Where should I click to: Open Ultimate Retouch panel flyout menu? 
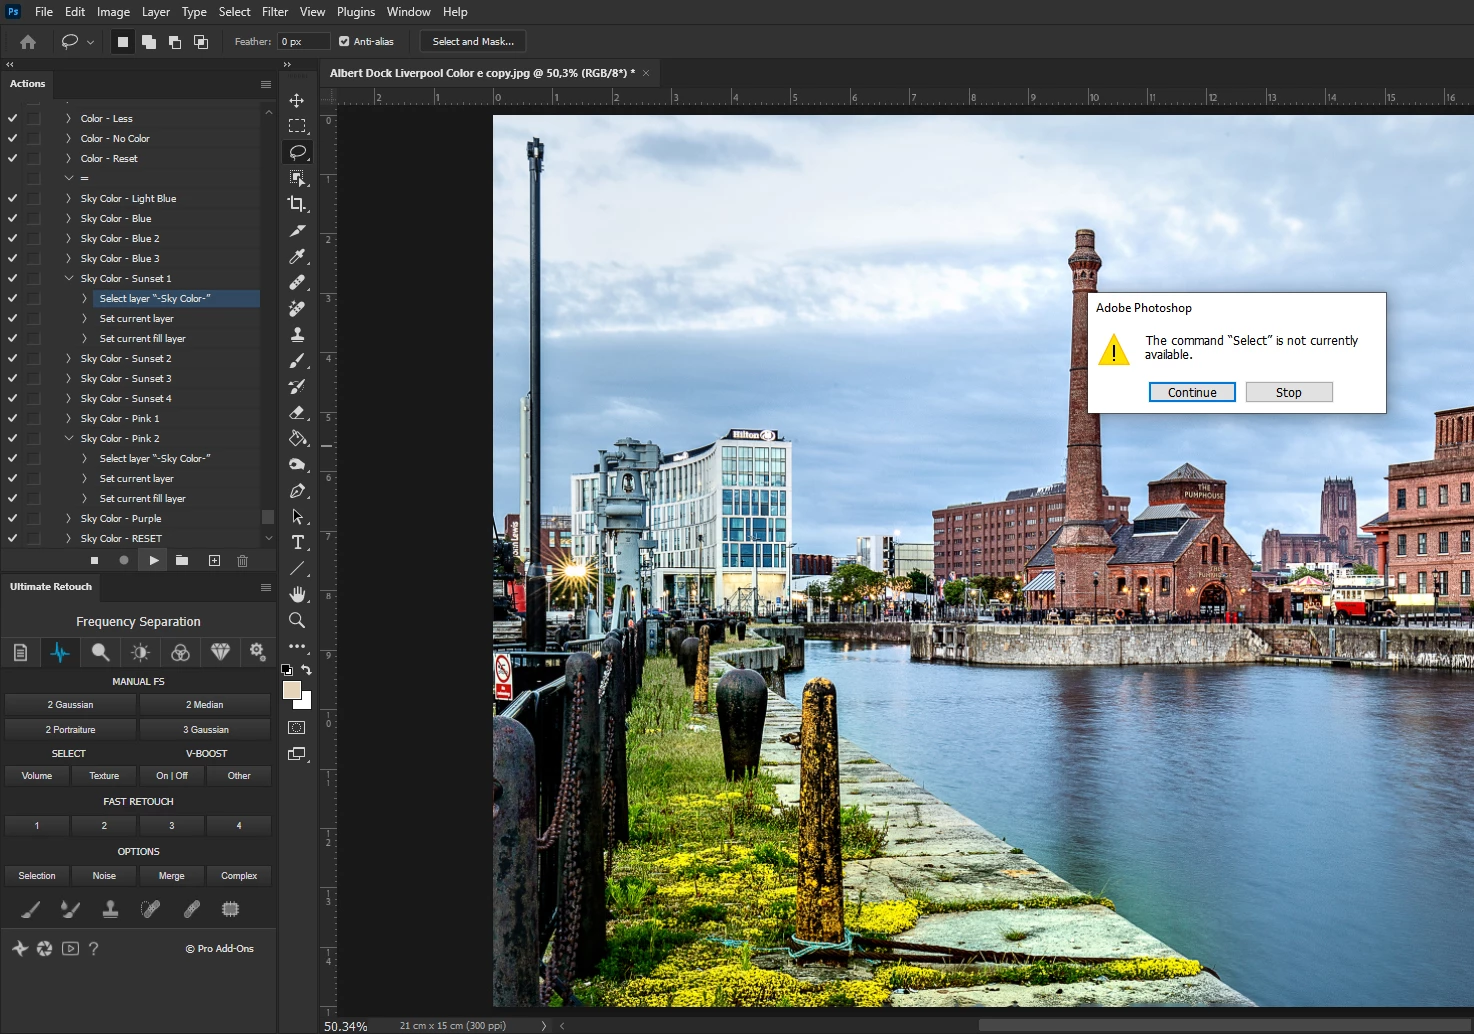point(266,587)
